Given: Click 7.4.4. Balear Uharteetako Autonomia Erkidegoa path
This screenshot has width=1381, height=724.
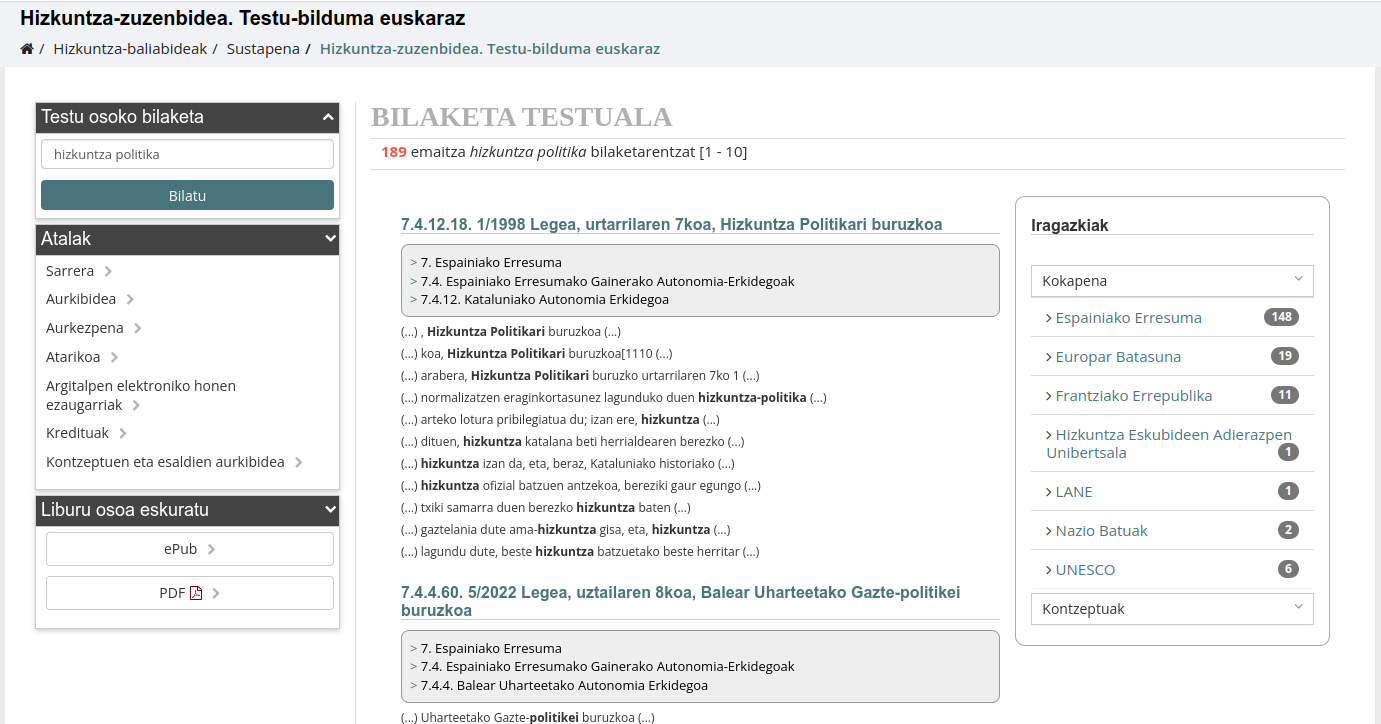Looking at the screenshot, I should [564, 686].
